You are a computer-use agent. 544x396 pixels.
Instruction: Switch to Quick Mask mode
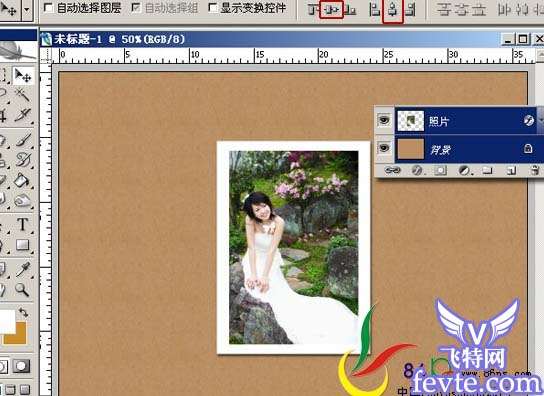22,366
